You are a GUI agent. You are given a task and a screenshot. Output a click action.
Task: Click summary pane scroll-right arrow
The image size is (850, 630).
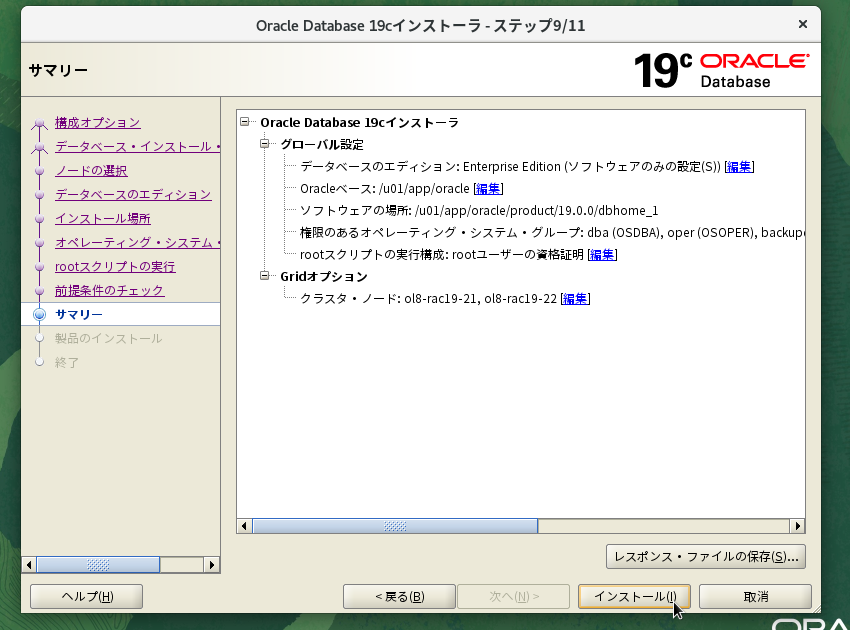pyautogui.click(x=797, y=526)
